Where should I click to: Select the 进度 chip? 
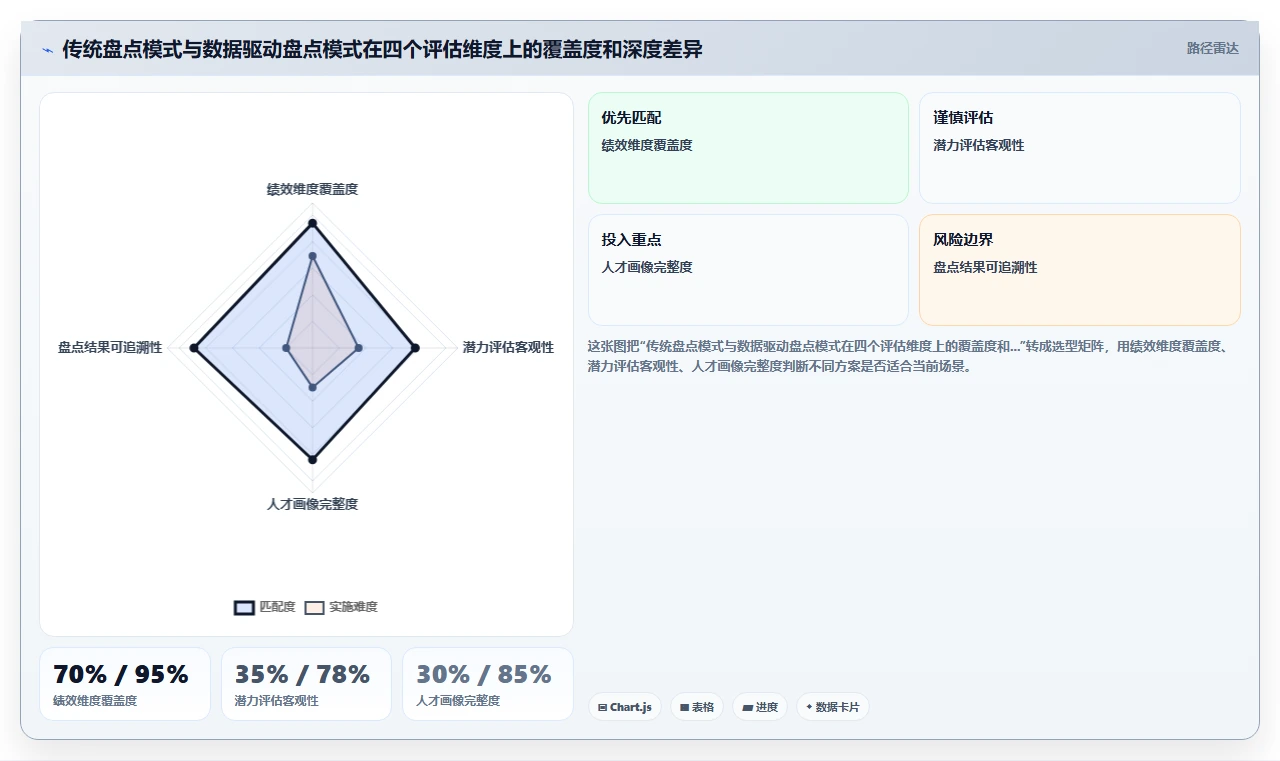click(x=760, y=707)
